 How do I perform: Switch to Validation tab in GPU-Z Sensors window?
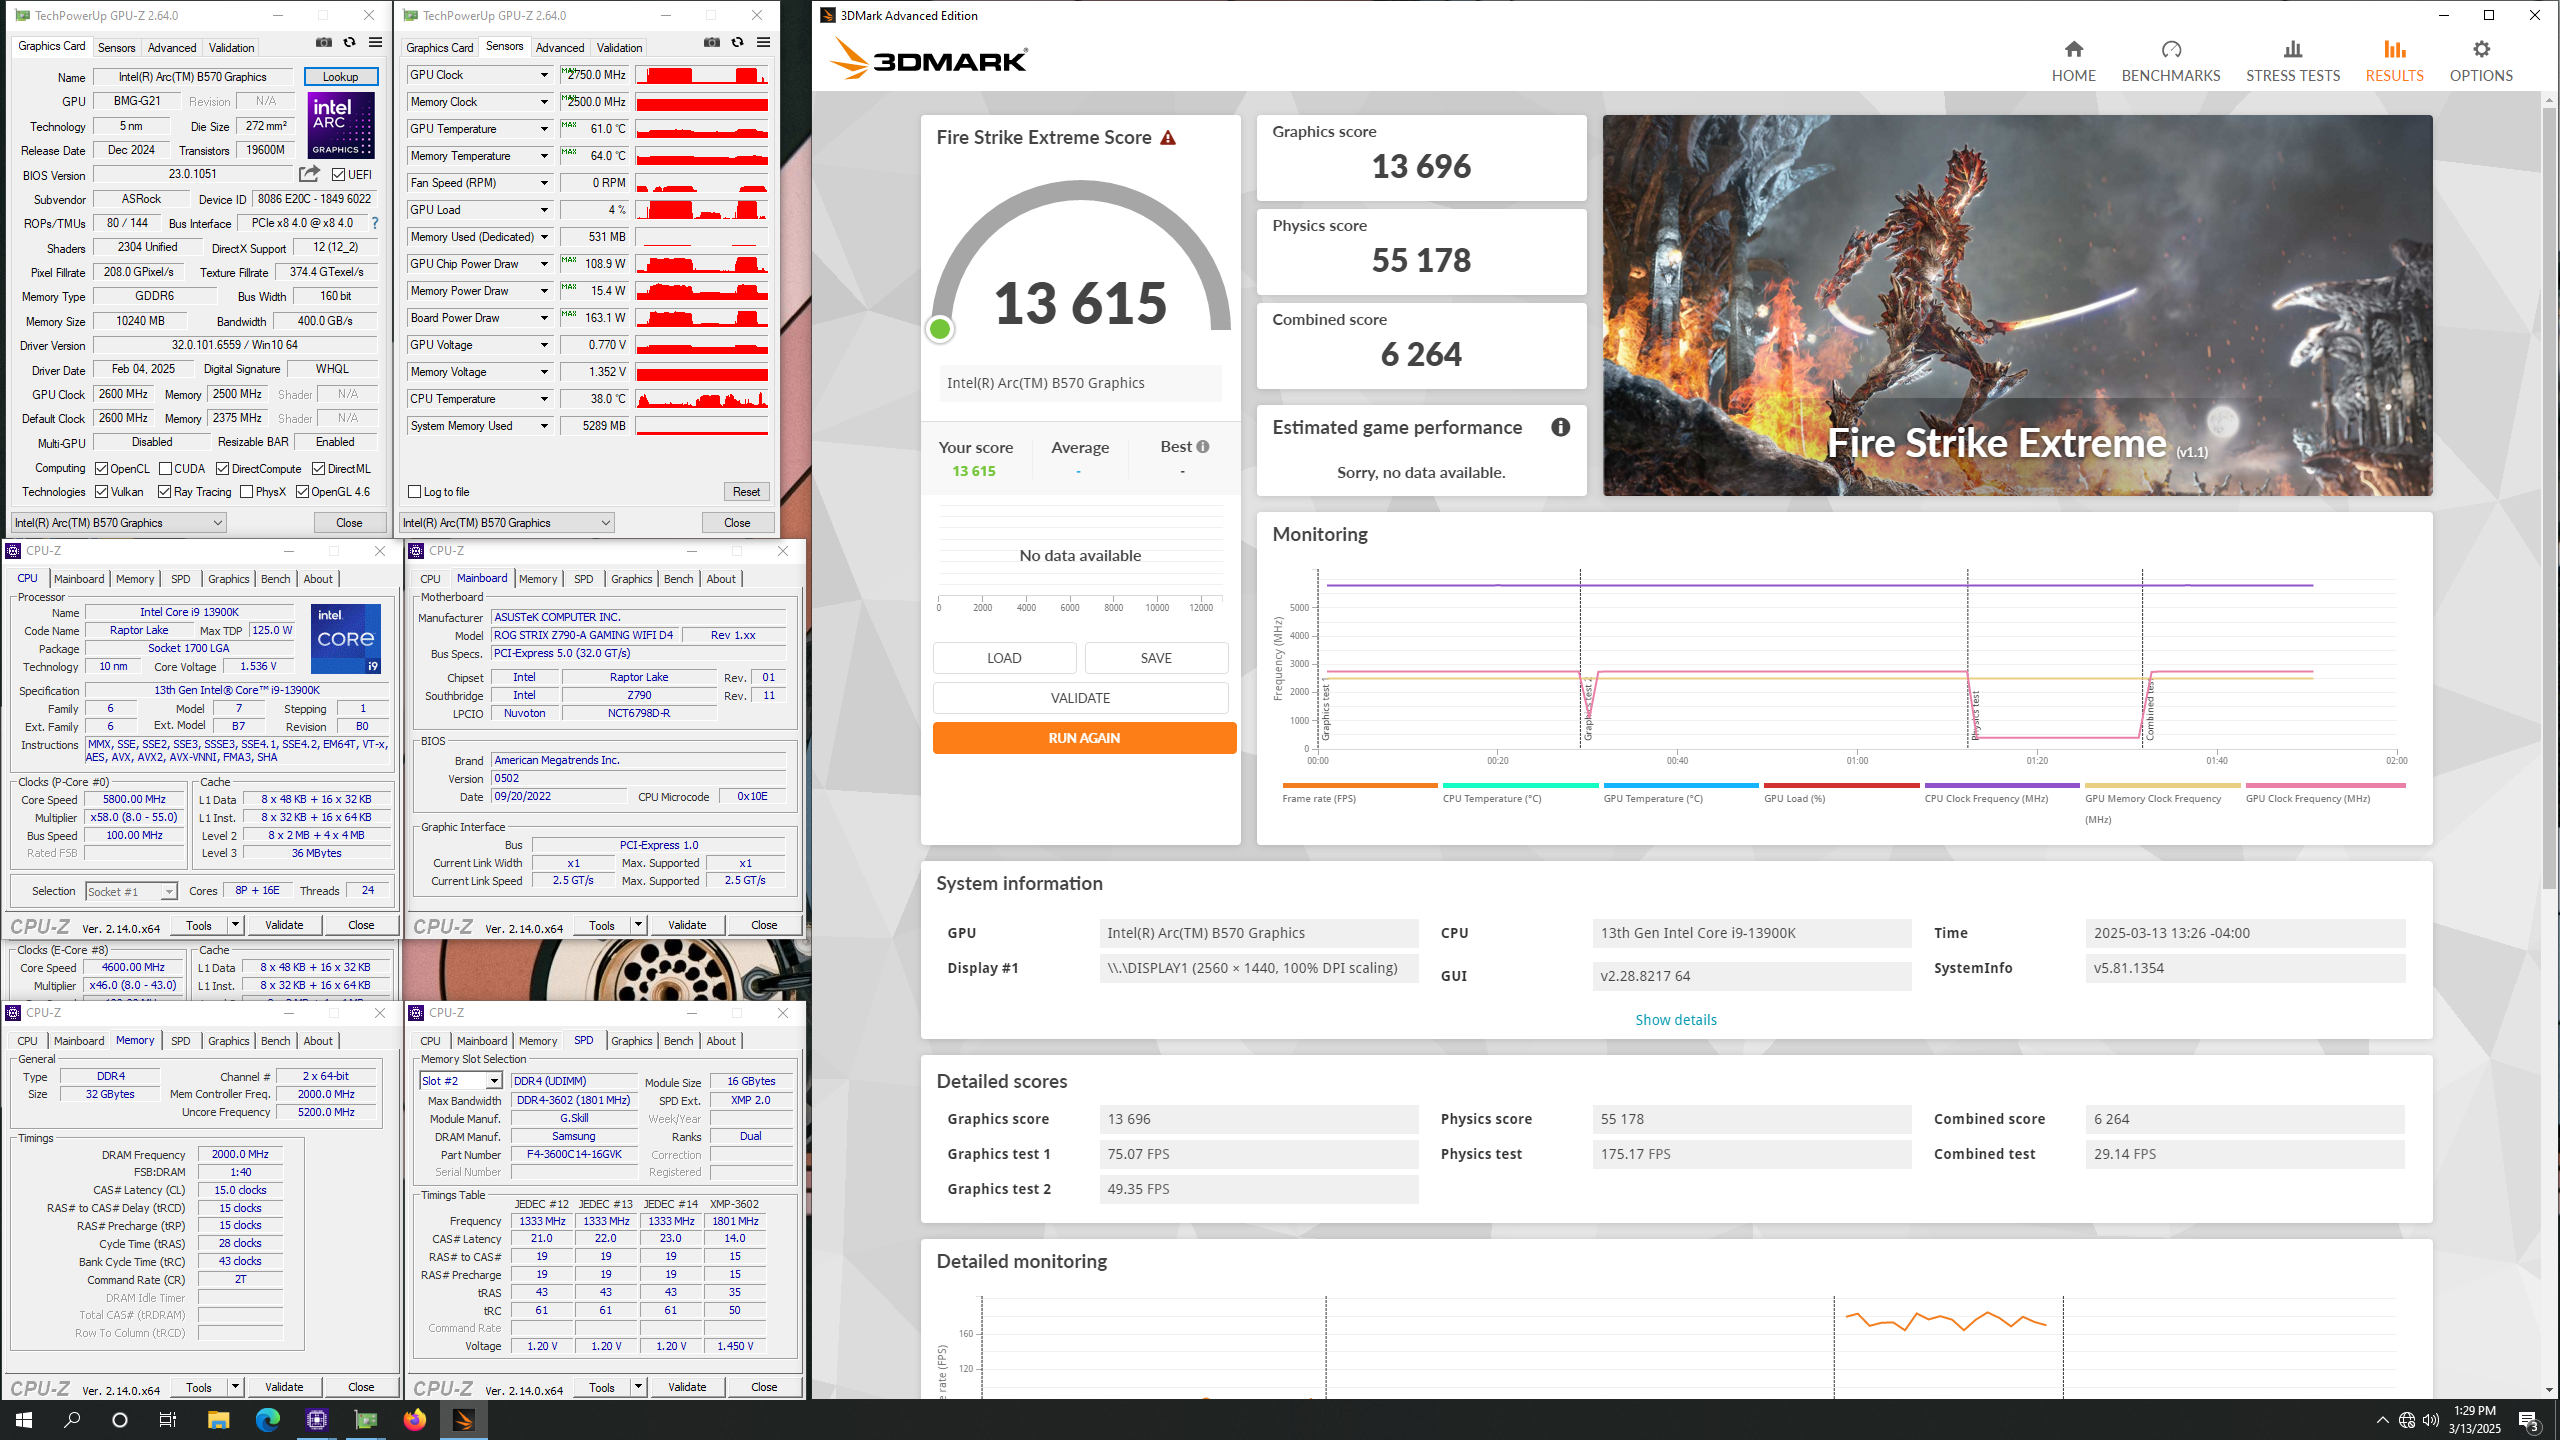(619, 48)
